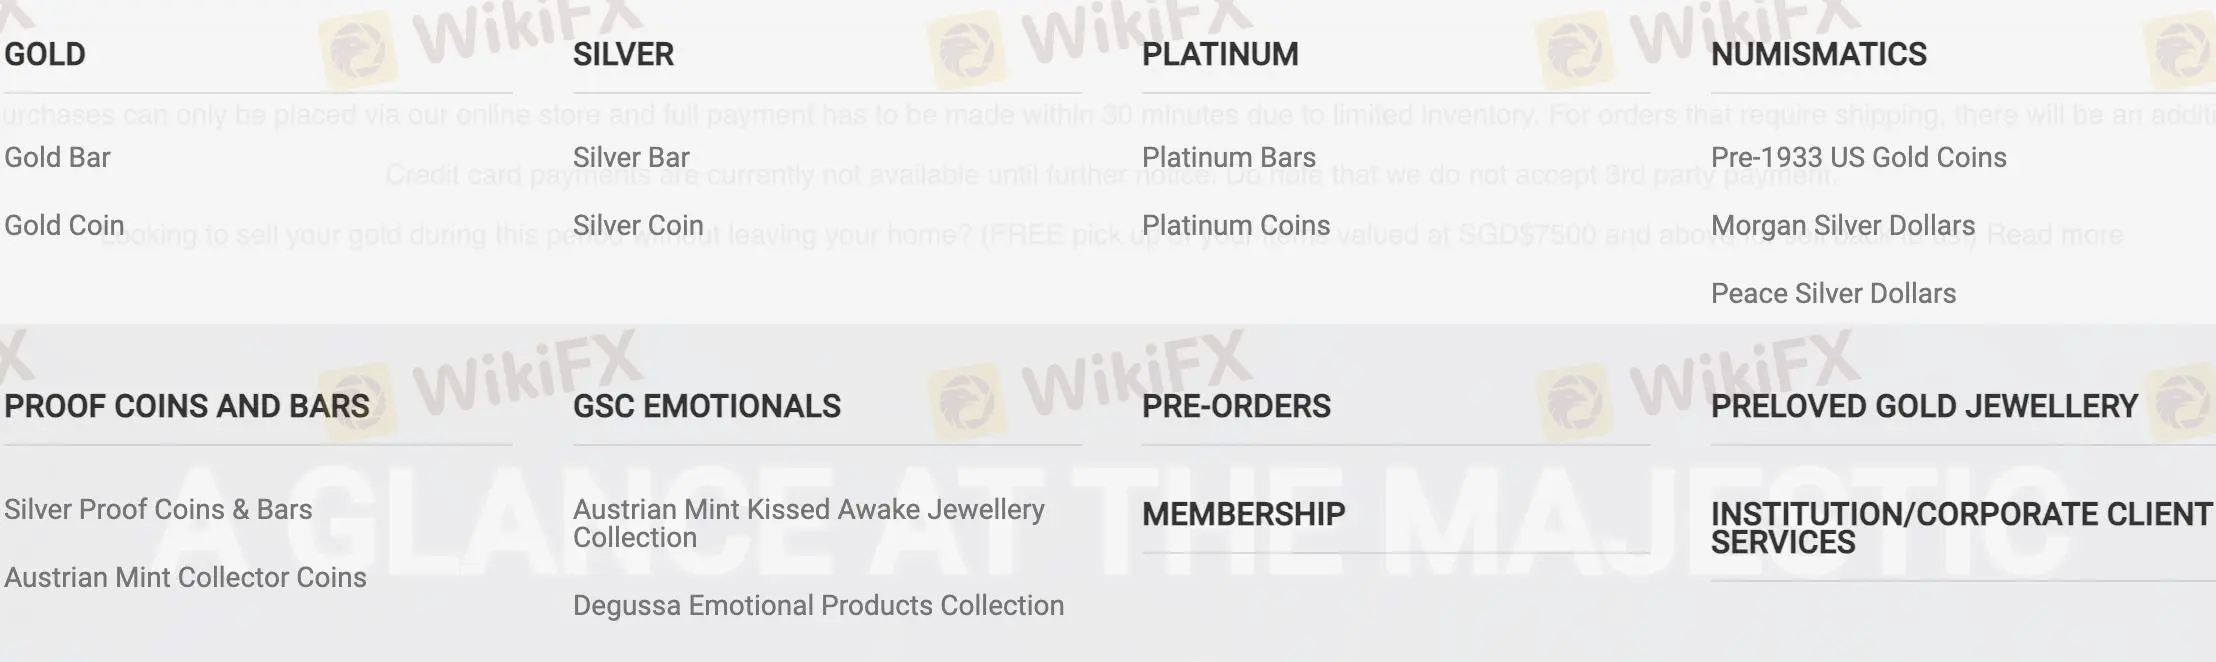Open Degussa Emotional Products Collection
This screenshot has width=2216, height=662.
coord(818,605)
